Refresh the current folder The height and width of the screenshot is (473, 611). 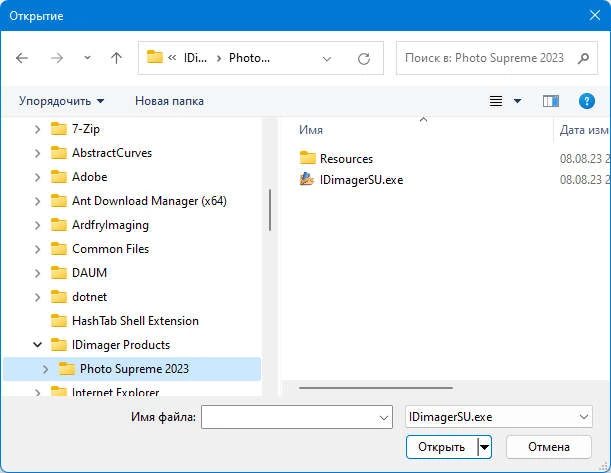pyautogui.click(x=364, y=59)
